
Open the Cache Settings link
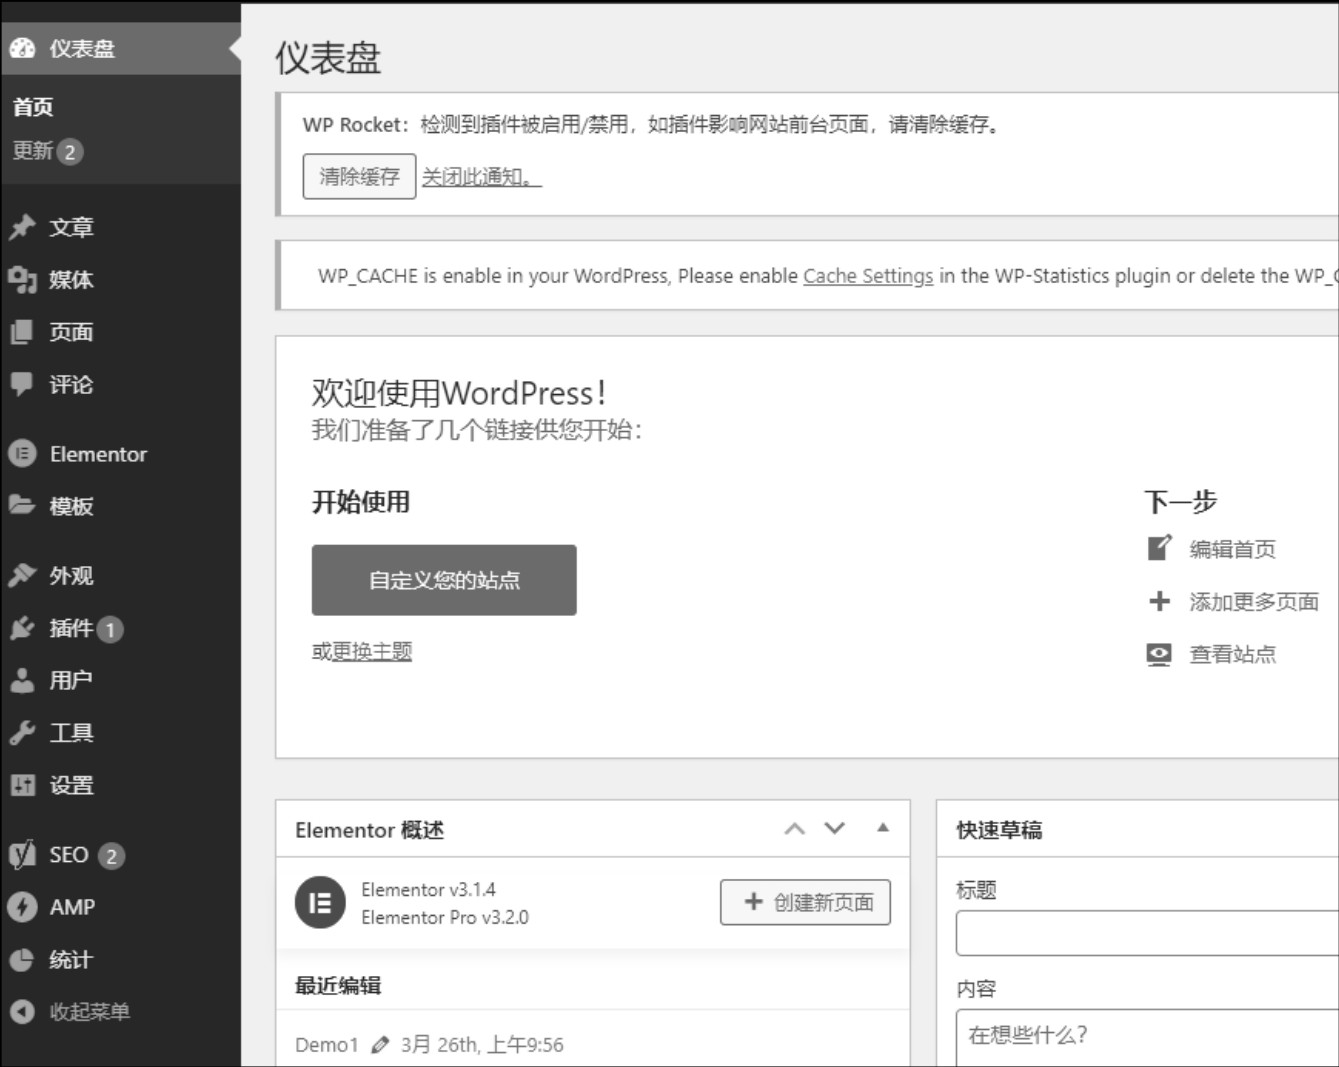[x=868, y=276]
